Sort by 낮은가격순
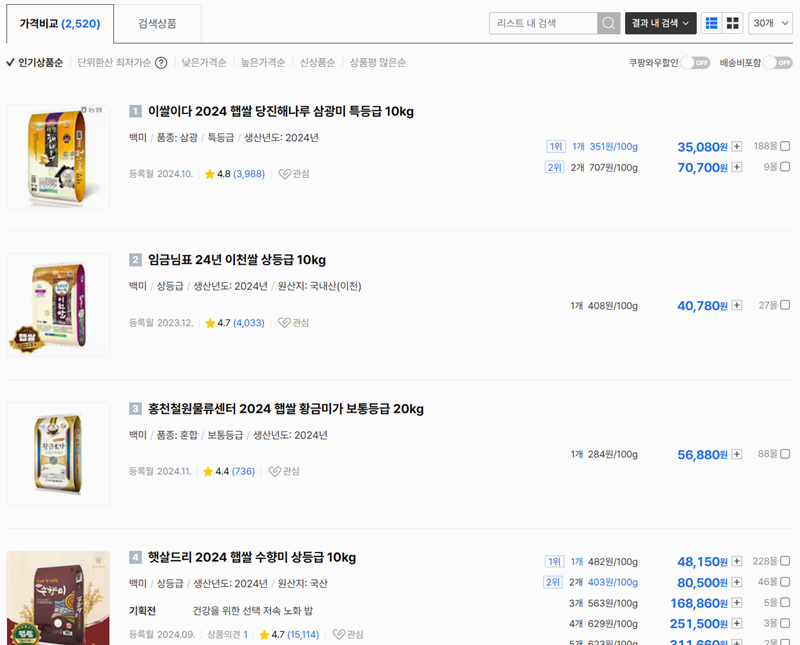This screenshot has height=645, width=800. (x=204, y=63)
